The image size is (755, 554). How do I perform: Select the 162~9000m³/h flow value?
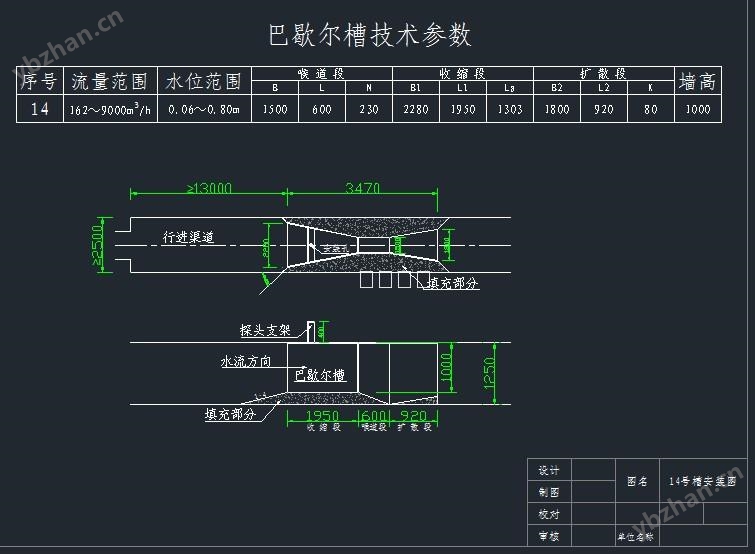(109, 110)
